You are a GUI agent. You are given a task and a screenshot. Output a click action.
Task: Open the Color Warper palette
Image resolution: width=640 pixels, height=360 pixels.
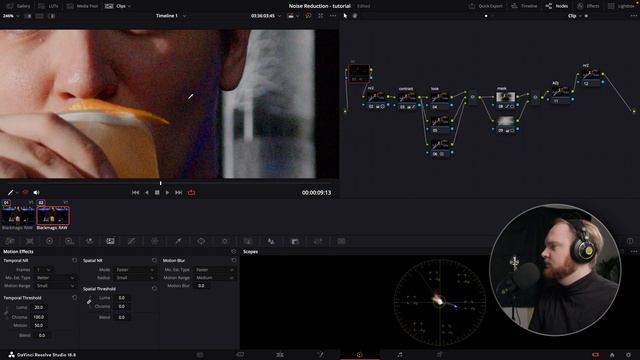[x=155, y=241]
